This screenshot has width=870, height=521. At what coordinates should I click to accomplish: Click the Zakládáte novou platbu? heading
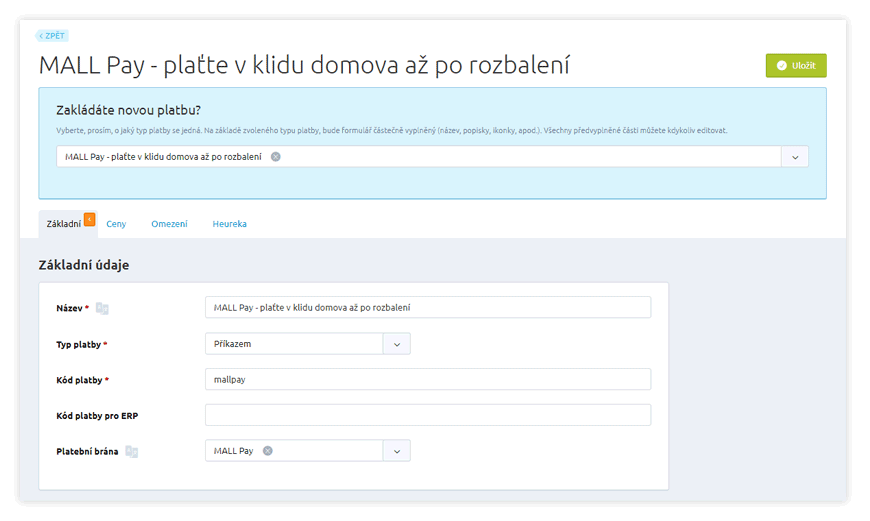tap(128, 110)
